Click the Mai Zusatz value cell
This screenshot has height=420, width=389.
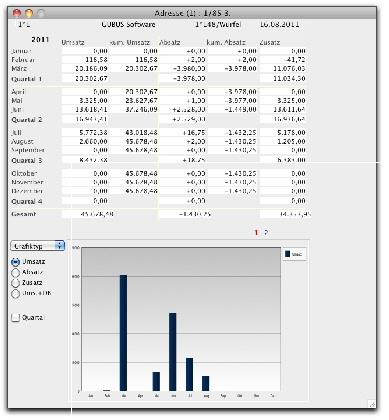point(283,101)
